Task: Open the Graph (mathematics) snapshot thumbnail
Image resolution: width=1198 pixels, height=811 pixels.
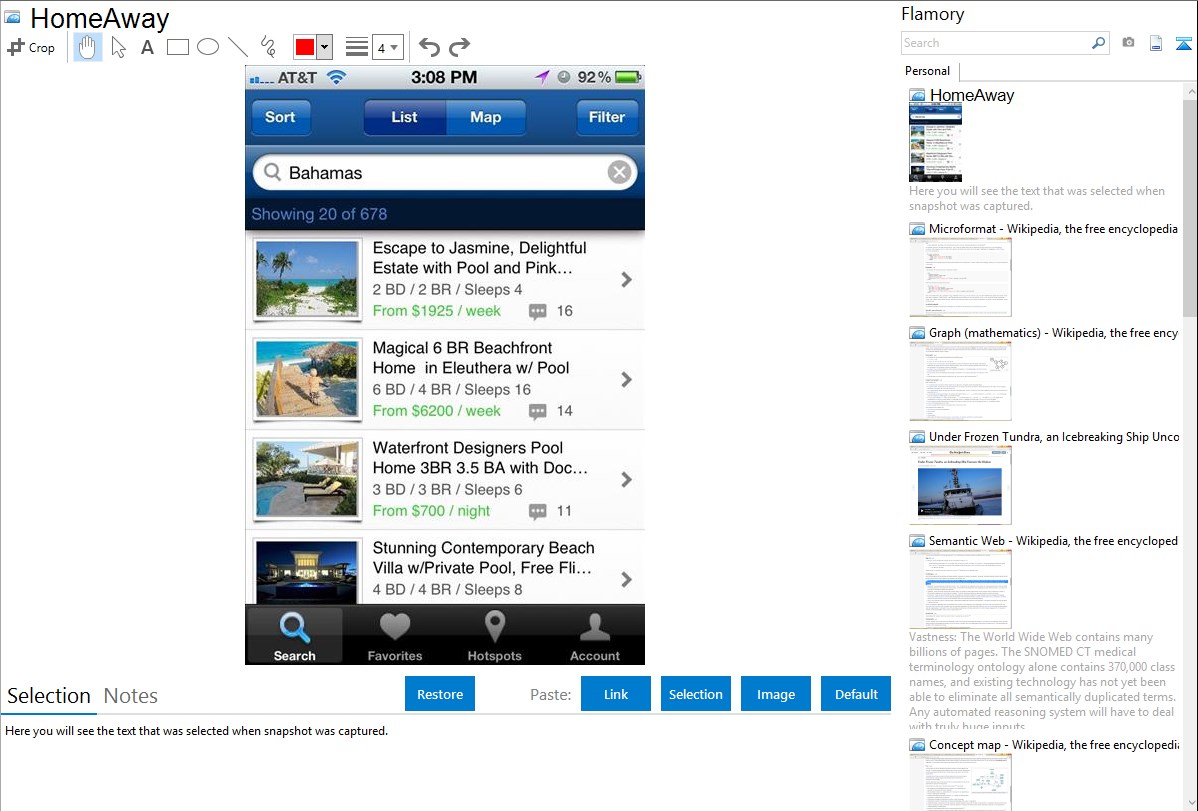Action: click(960, 381)
